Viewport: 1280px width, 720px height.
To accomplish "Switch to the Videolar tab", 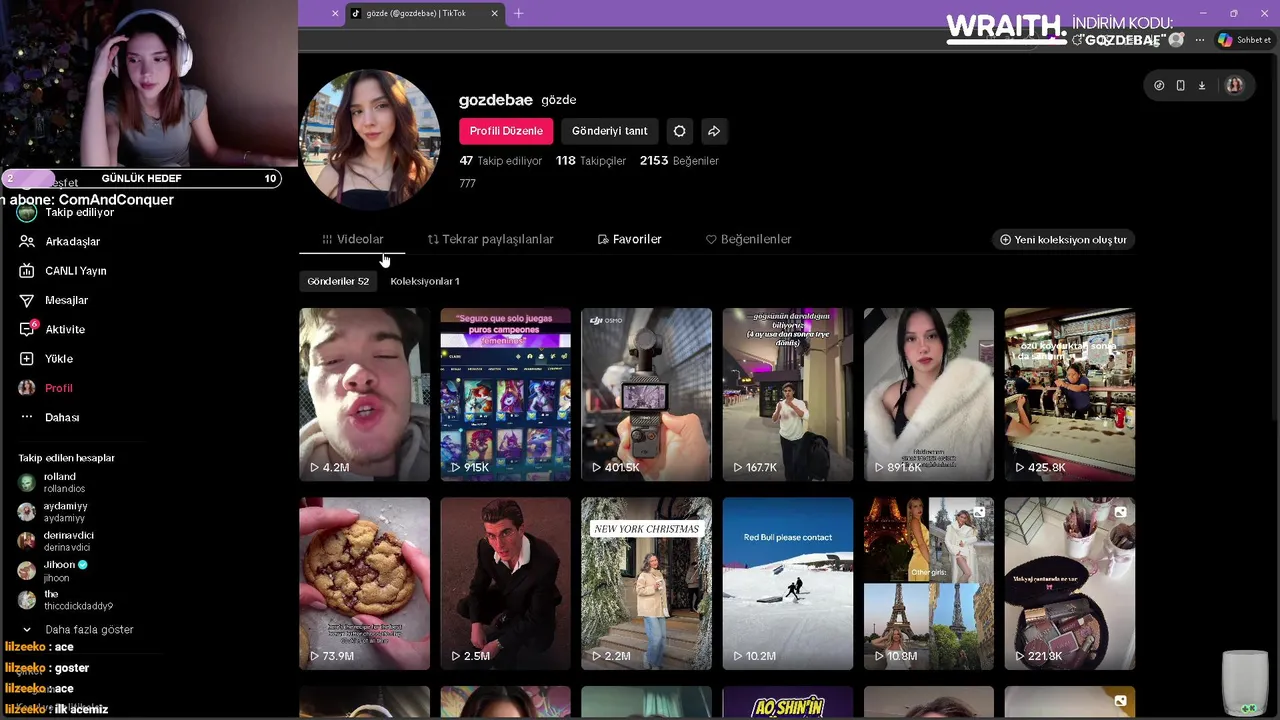I will click(352, 239).
